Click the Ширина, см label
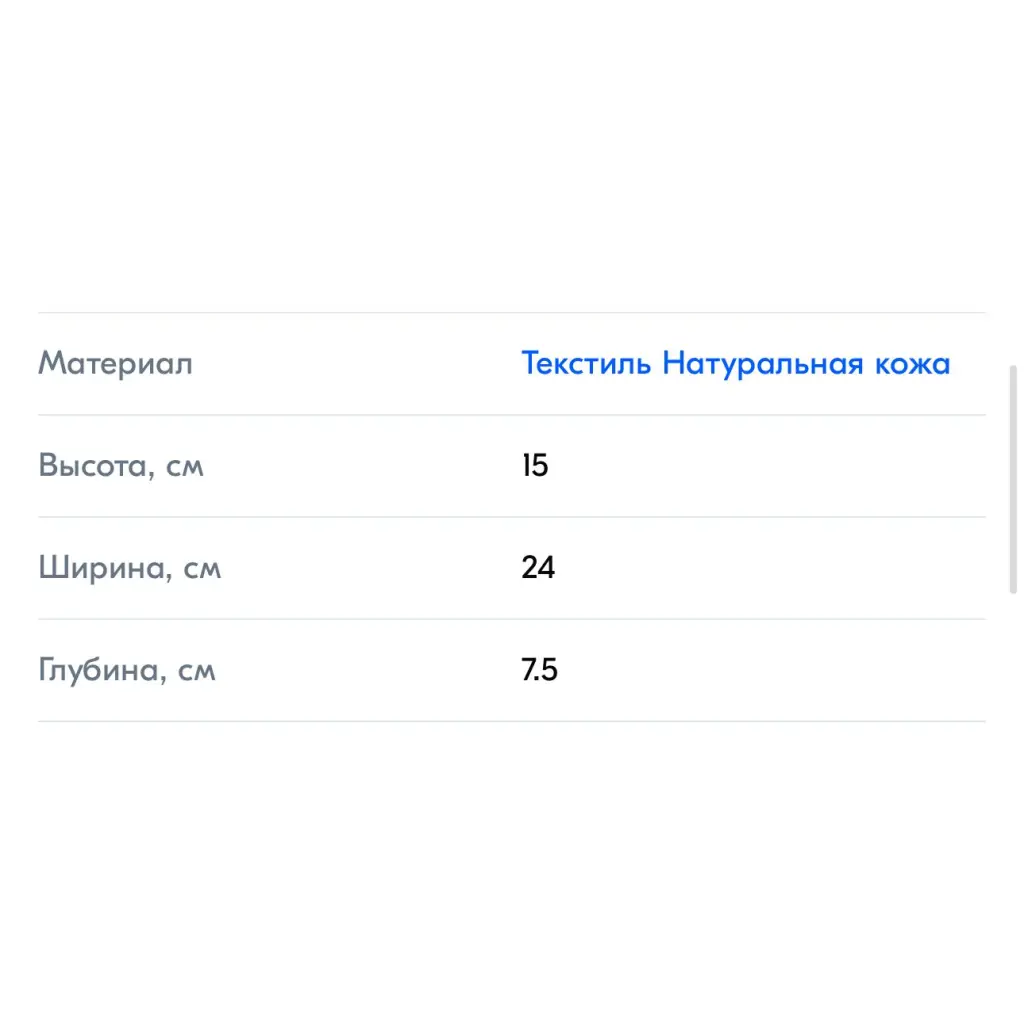 click(x=130, y=568)
